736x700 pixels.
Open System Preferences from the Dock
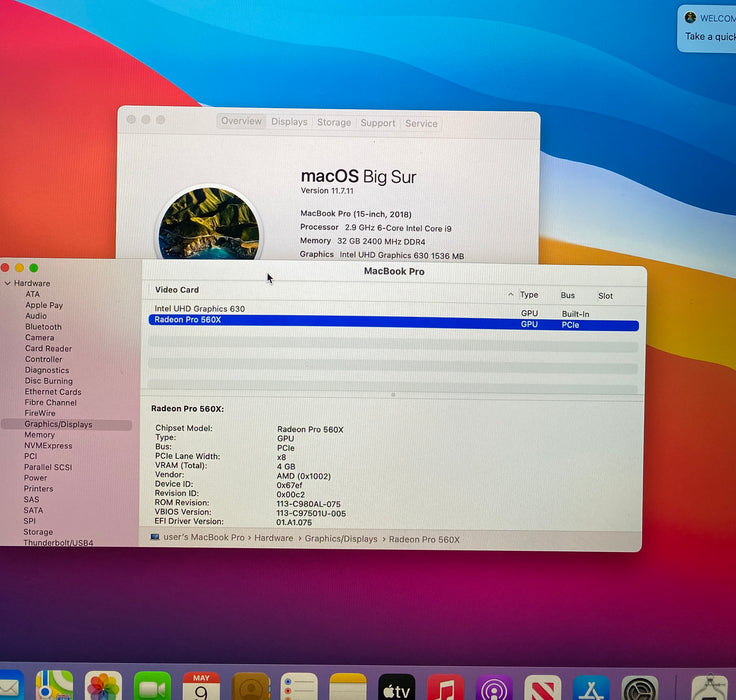[x=640, y=689]
